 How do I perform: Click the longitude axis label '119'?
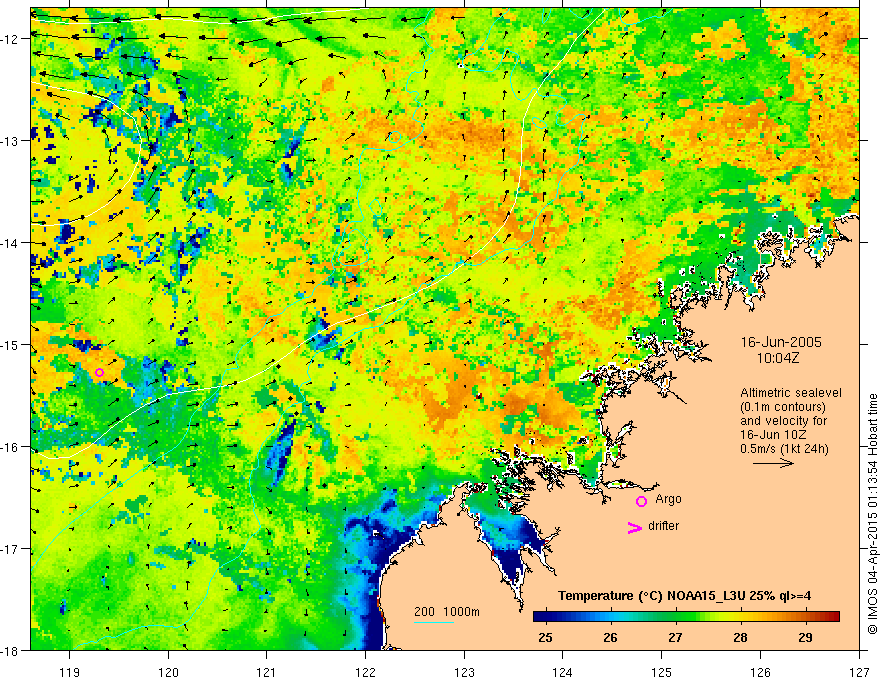(x=70, y=672)
